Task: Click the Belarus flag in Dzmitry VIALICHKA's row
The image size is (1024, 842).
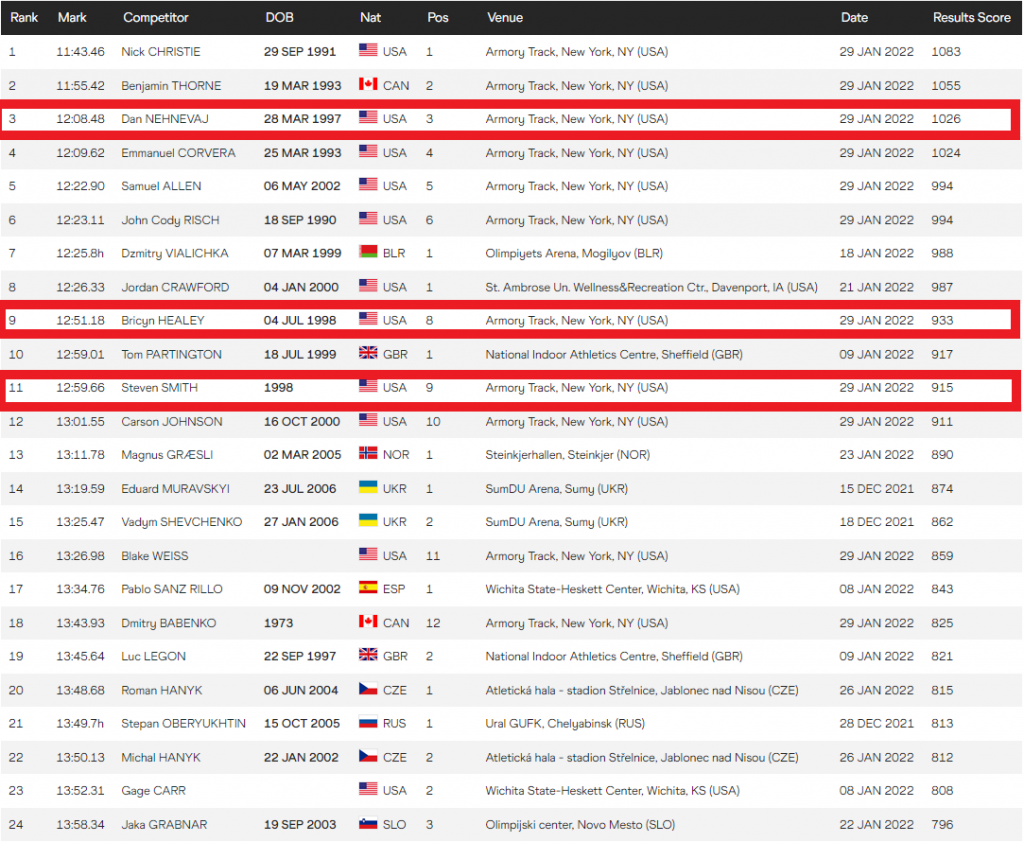Action: point(368,252)
